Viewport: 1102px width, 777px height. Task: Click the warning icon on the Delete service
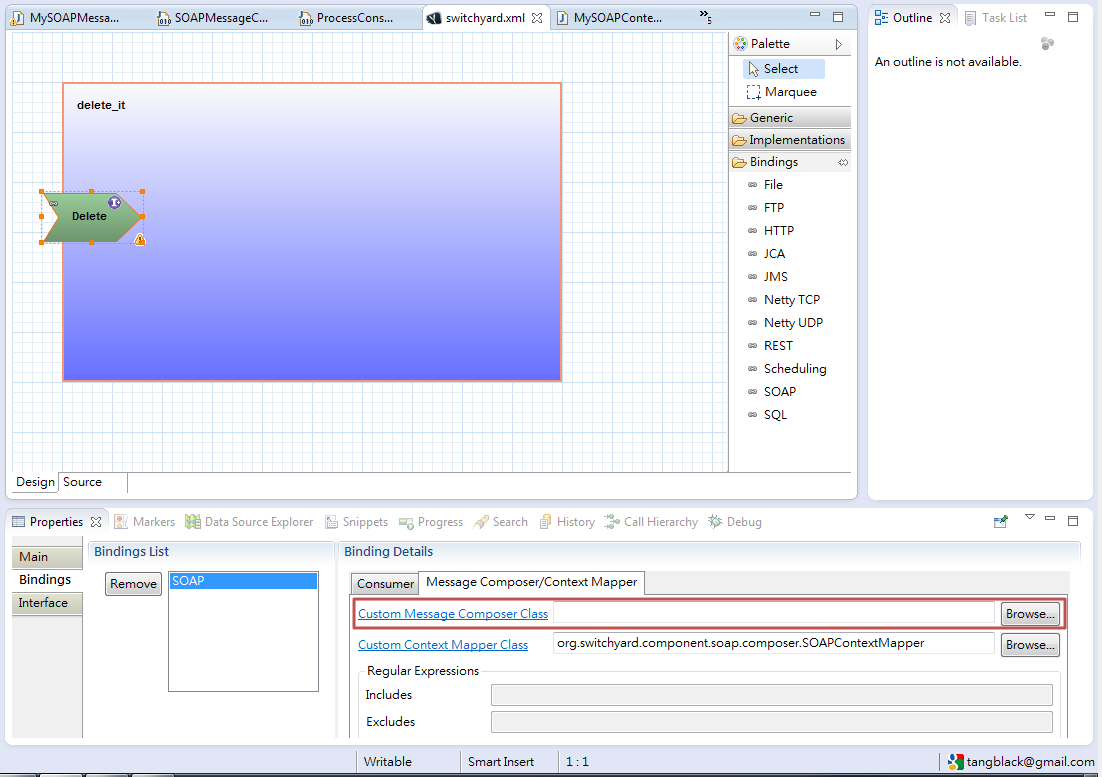[140, 240]
